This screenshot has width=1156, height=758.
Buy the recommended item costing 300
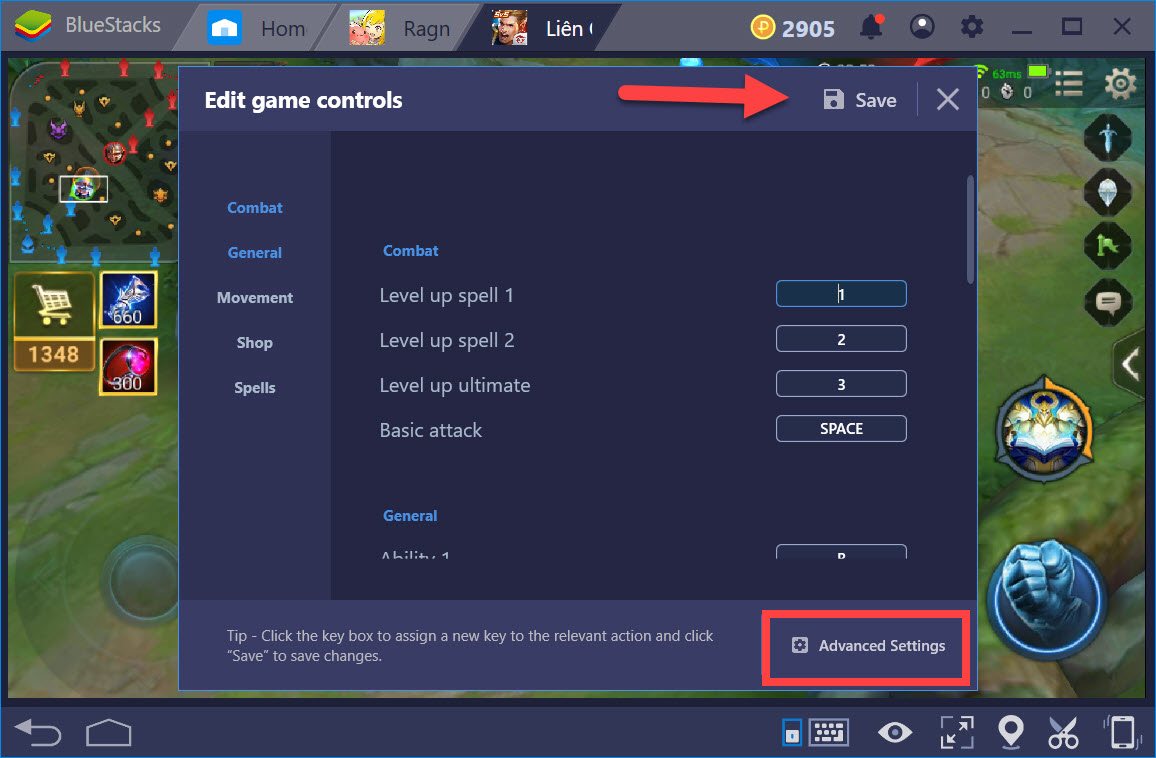128,366
